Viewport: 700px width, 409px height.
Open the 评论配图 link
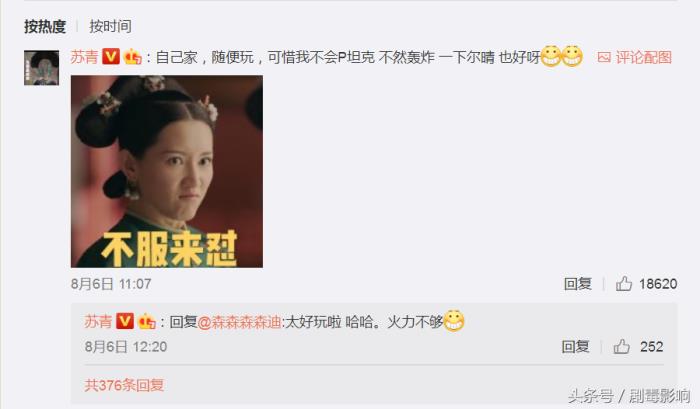tap(643, 57)
